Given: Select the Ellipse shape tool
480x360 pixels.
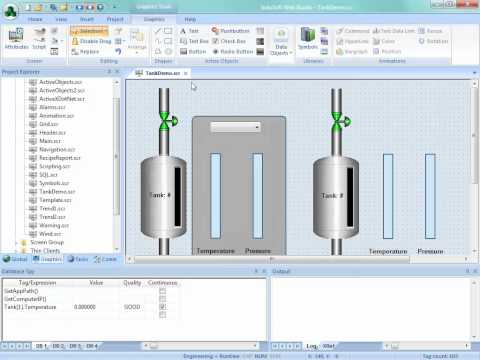Looking at the screenshot, I should click(x=168, y=51).
